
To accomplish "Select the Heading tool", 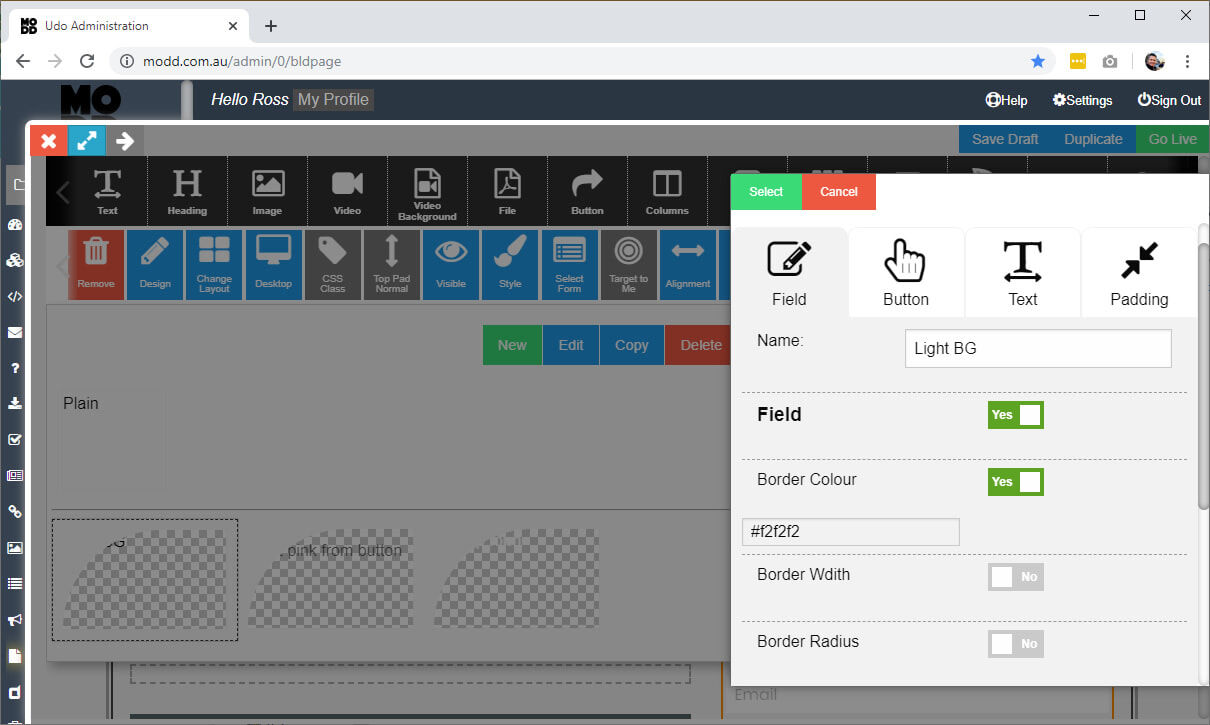I will [x=187, y=191].
